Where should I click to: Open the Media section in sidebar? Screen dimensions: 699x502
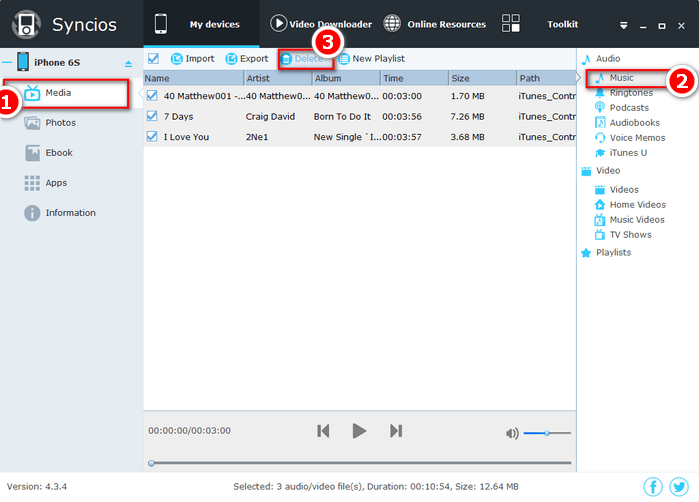click(x=66, y=93)
